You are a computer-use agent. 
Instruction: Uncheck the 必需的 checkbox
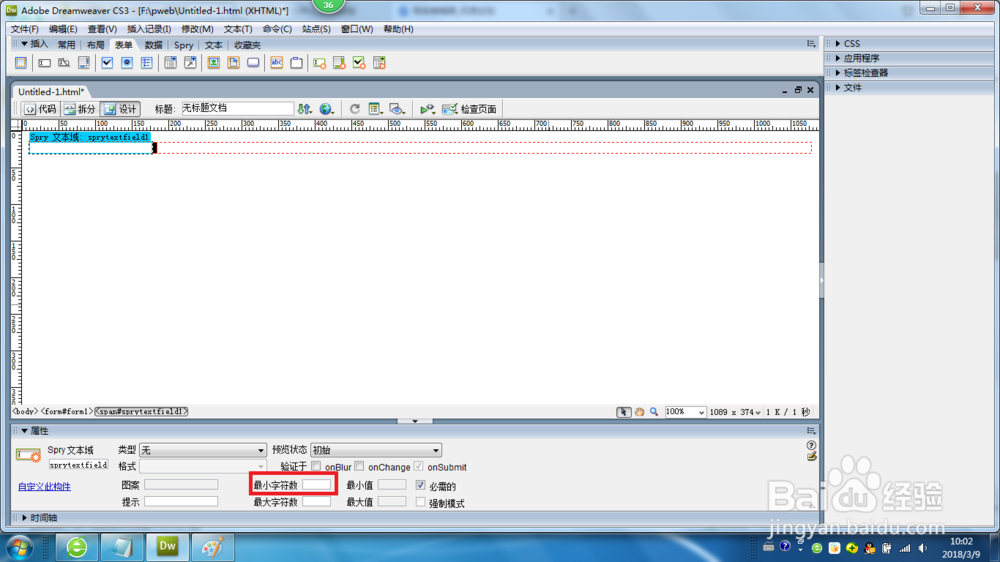point(420,485)
